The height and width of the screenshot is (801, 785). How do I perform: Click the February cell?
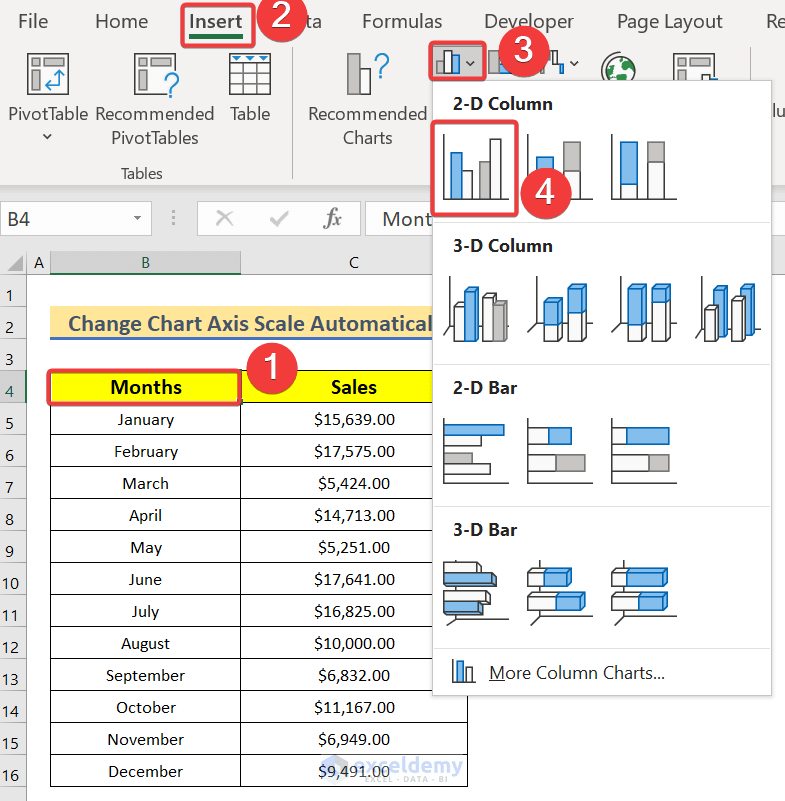(x=146, y=452)
